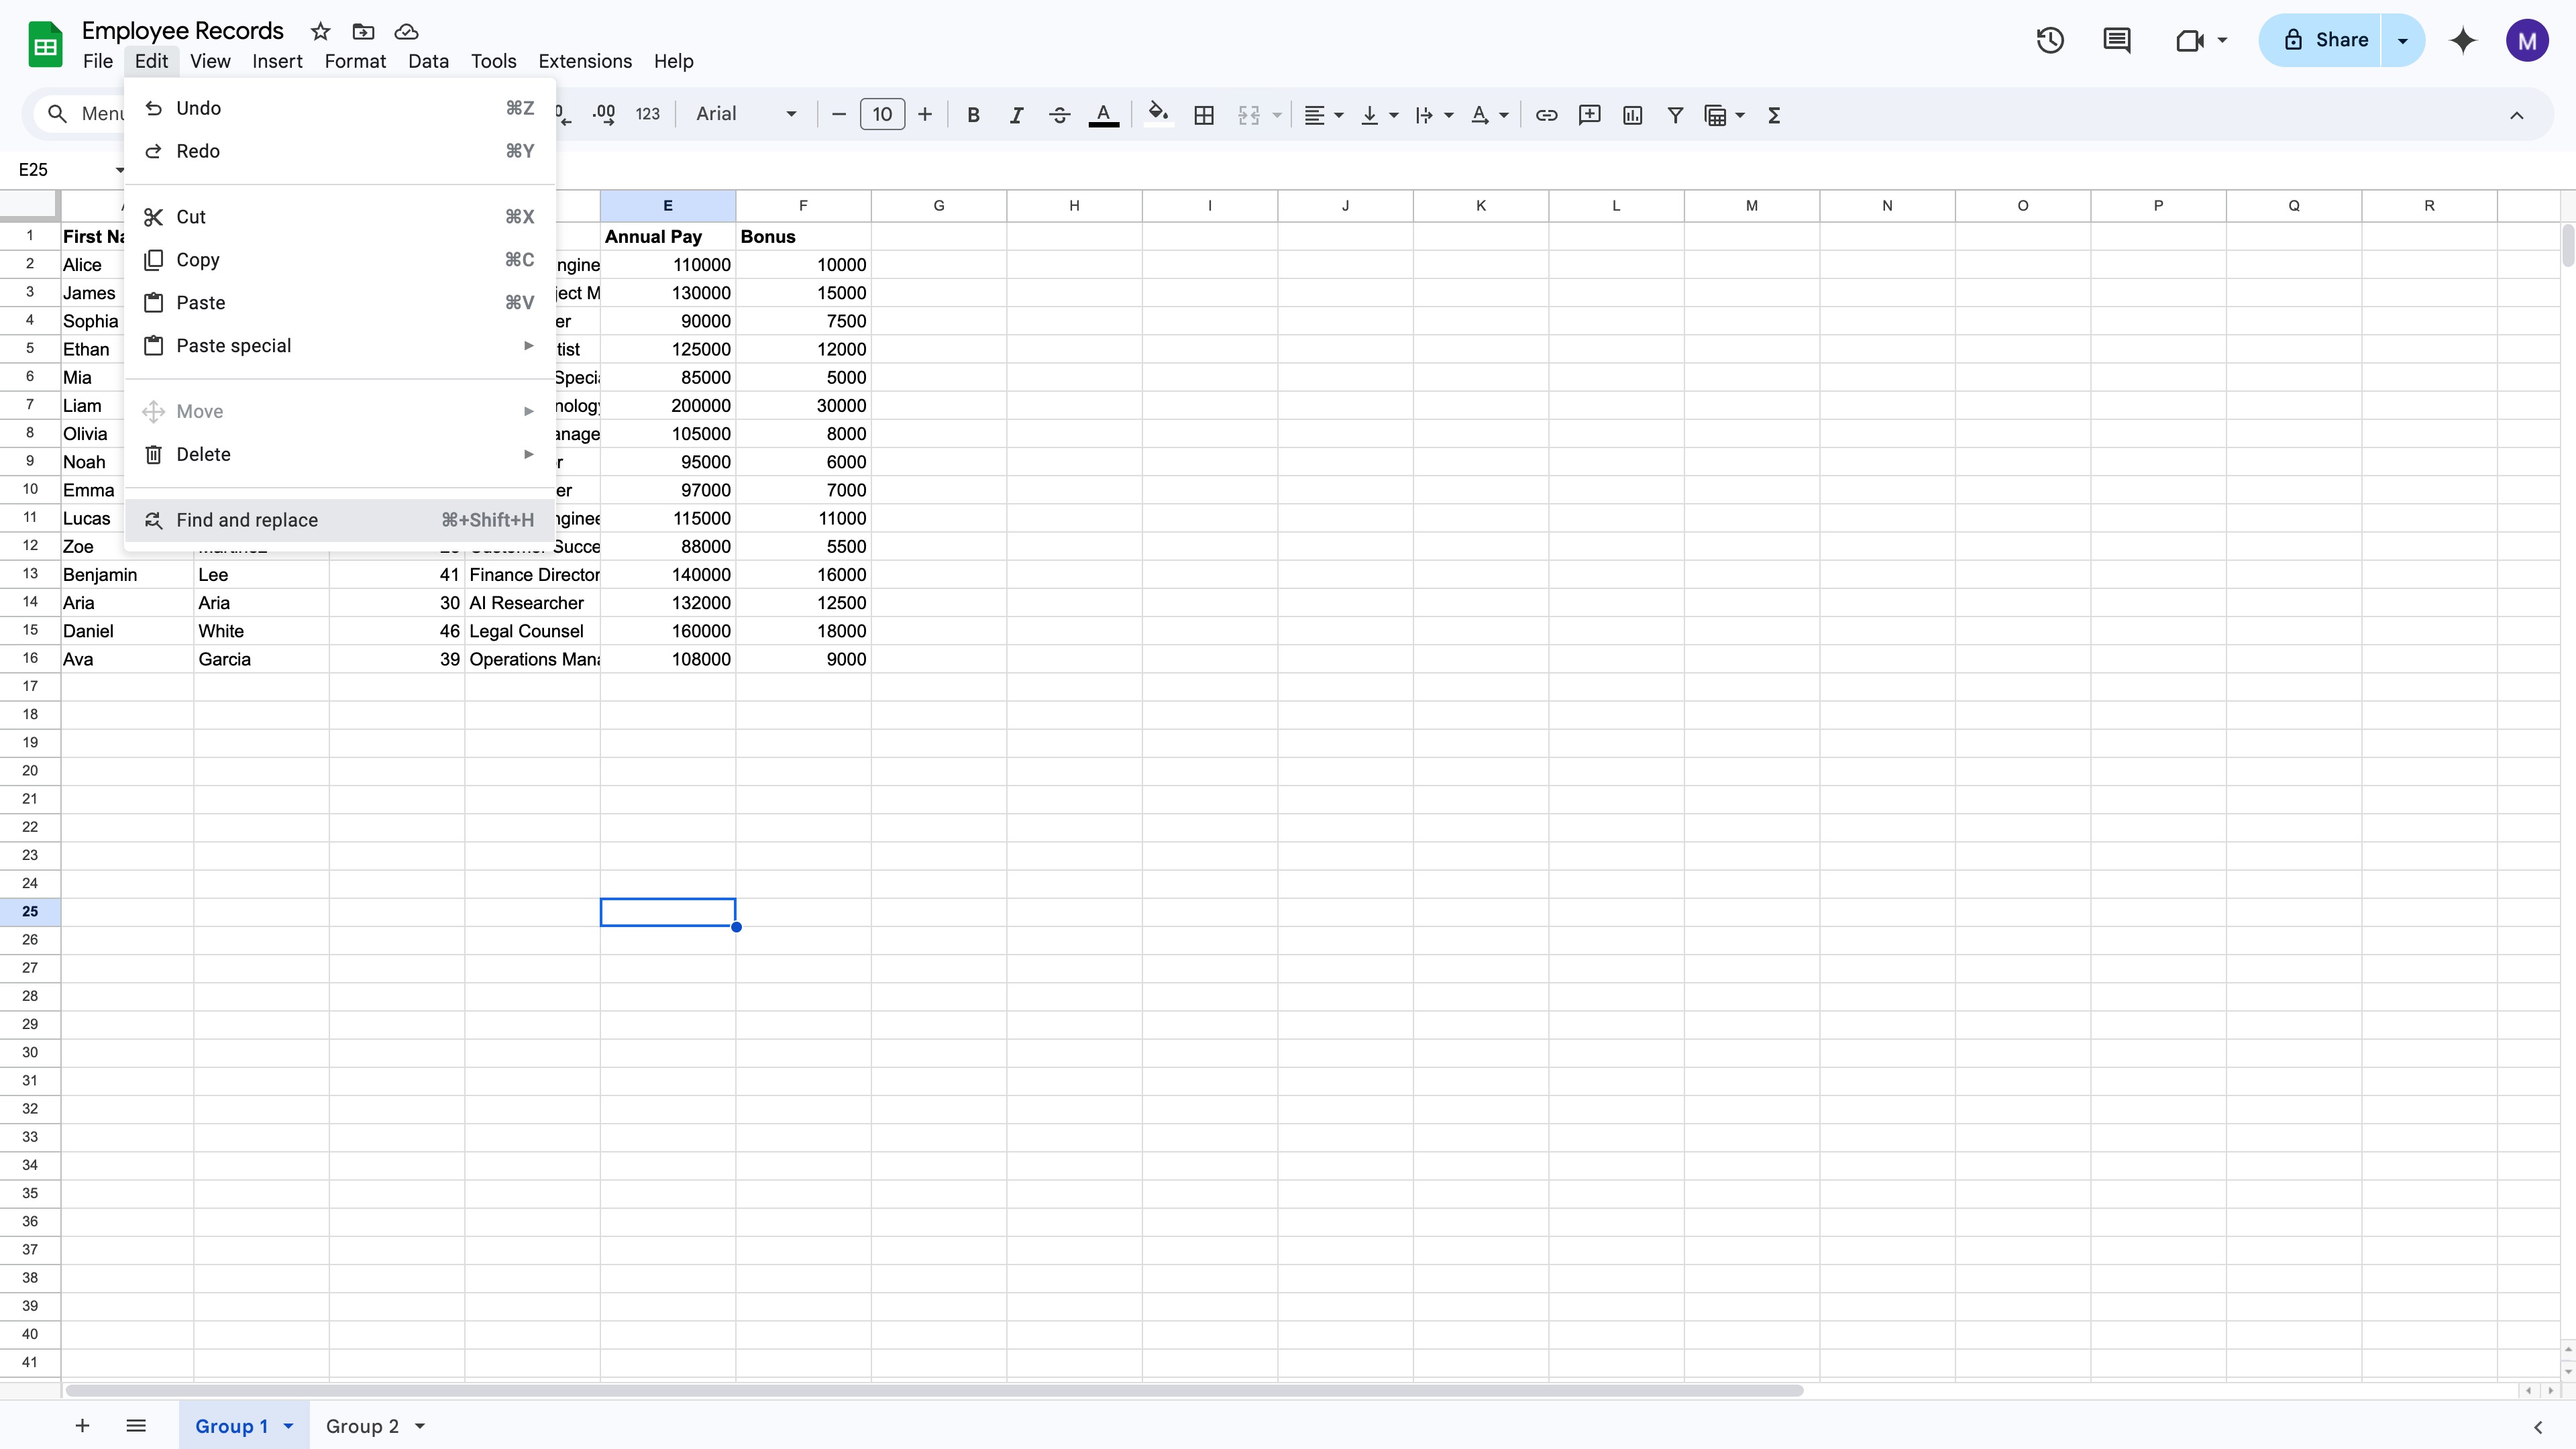
Task: Toggle the create filter icon
Action: (x=1675, y=115)
